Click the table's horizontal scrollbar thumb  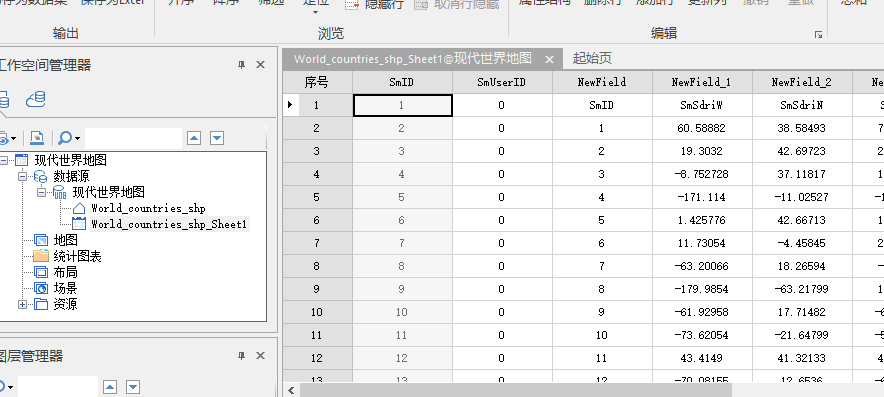pos(516,390)
